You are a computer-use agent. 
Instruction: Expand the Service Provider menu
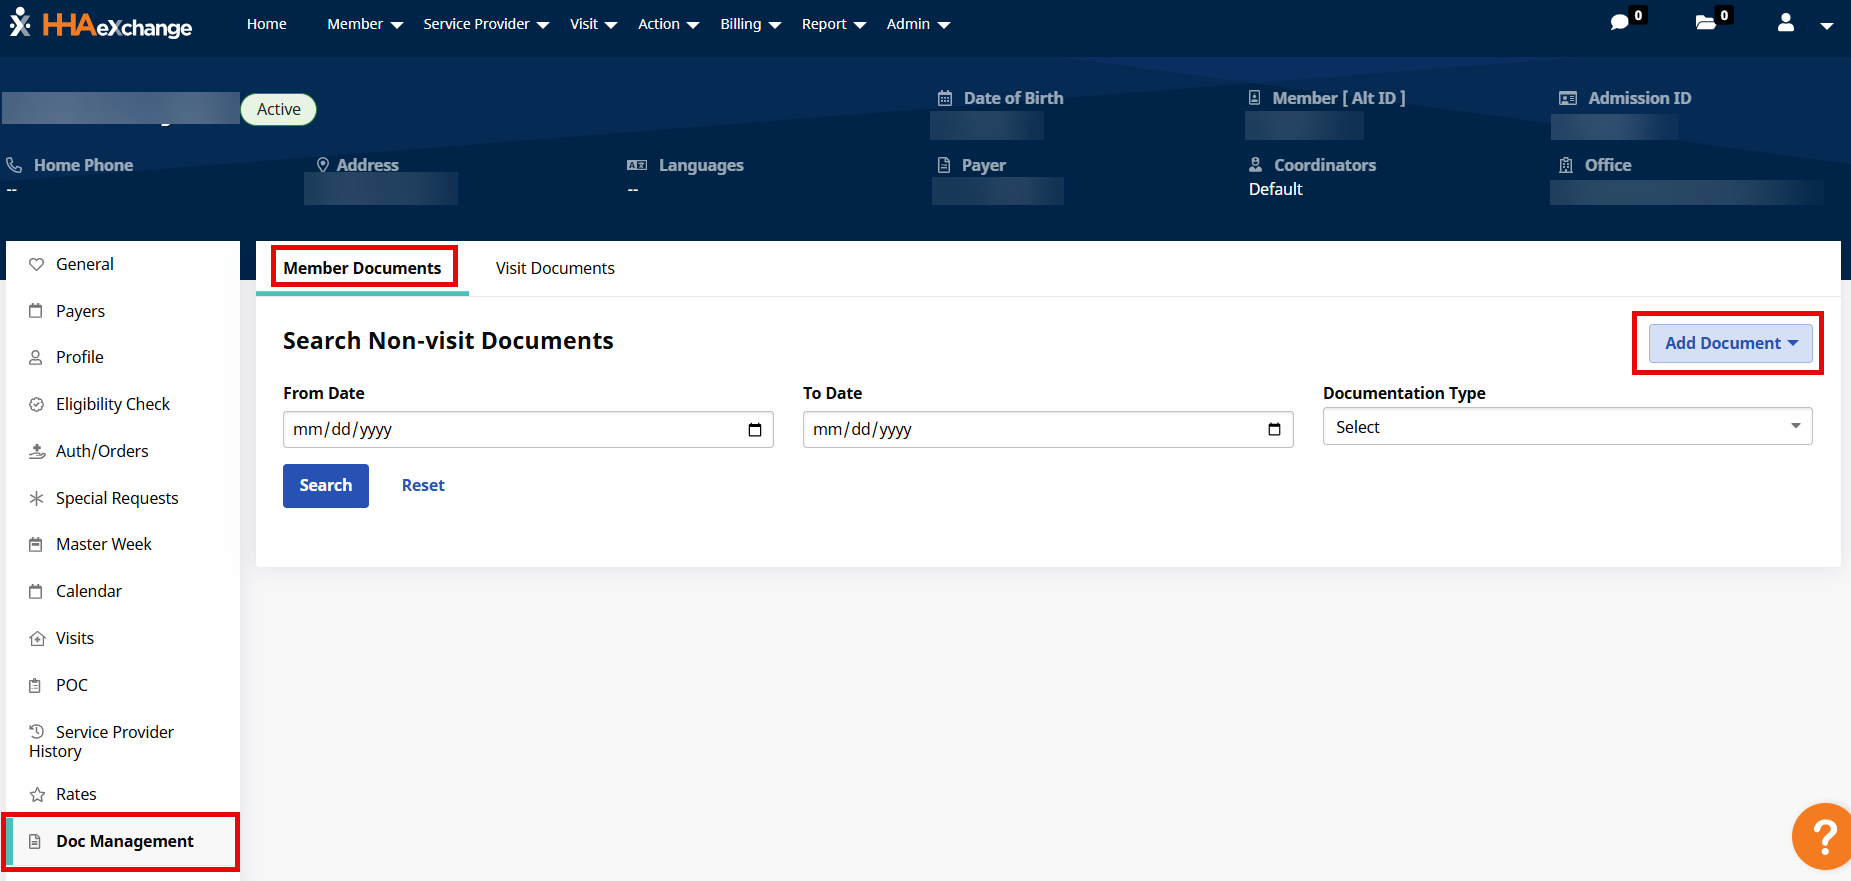pyautogui.click(x=486, y=24)
